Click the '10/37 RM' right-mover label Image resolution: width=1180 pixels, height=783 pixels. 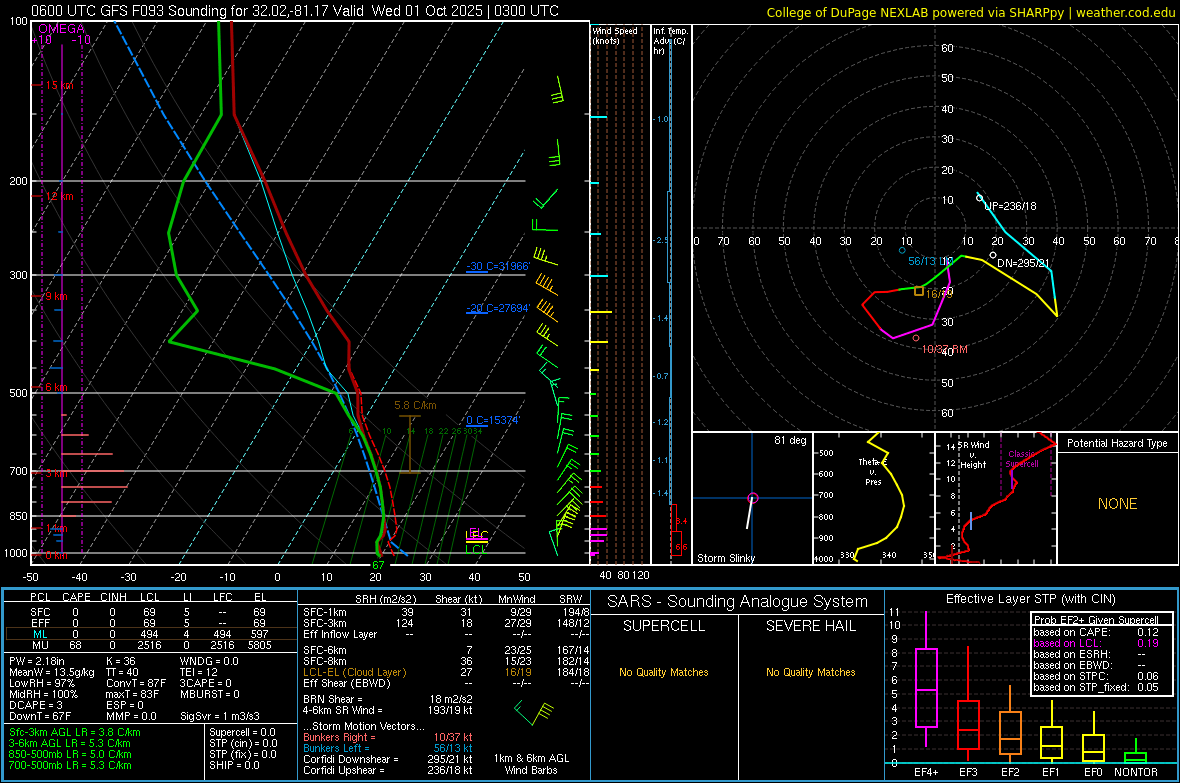click(944, 349)
